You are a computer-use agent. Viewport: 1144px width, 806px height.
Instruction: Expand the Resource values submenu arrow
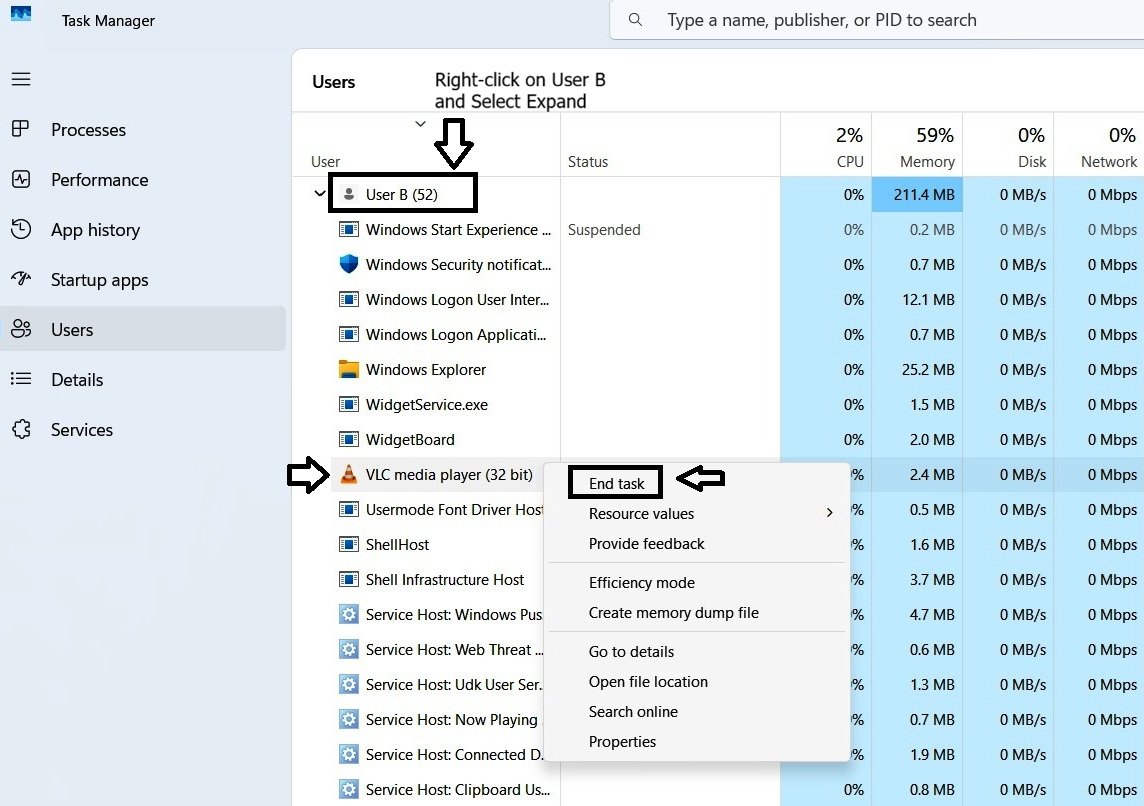click(x=830, y=513)
